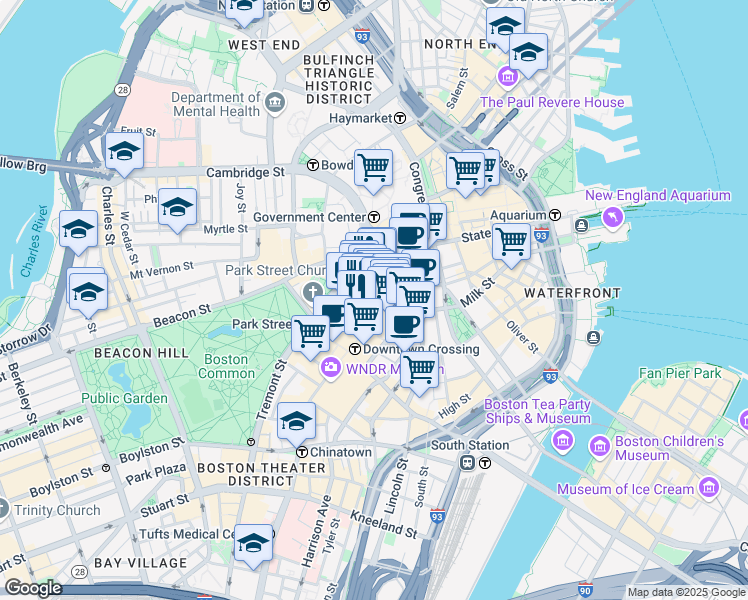Screen dimensions: 748x600
Task: Select the school marker near Myrtle St
Action: pyautogui.click(x=177, y=208)
